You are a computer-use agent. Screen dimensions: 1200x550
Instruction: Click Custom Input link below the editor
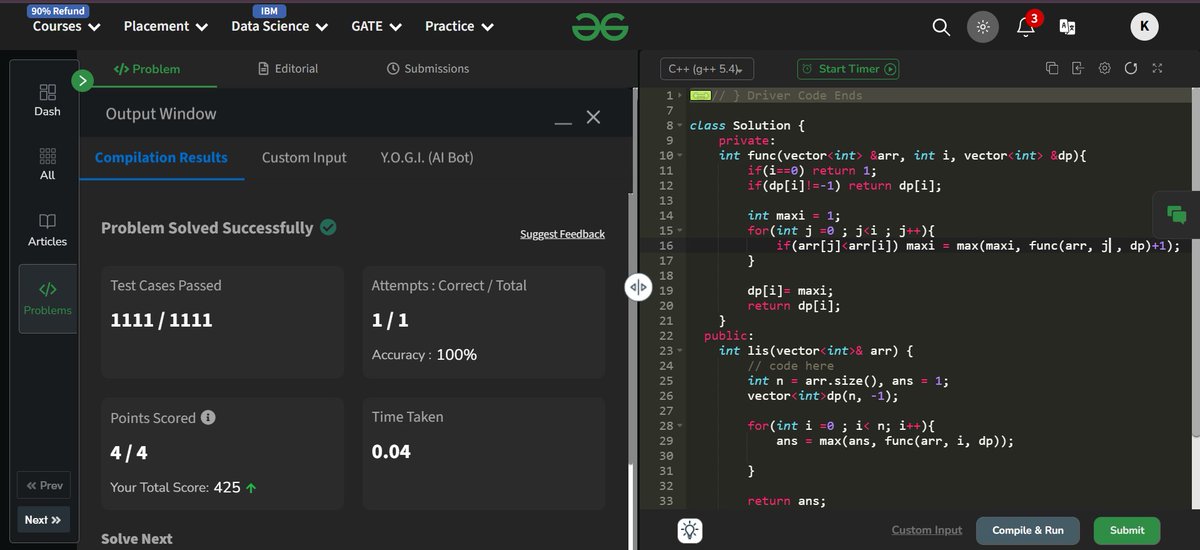[927, 530]
